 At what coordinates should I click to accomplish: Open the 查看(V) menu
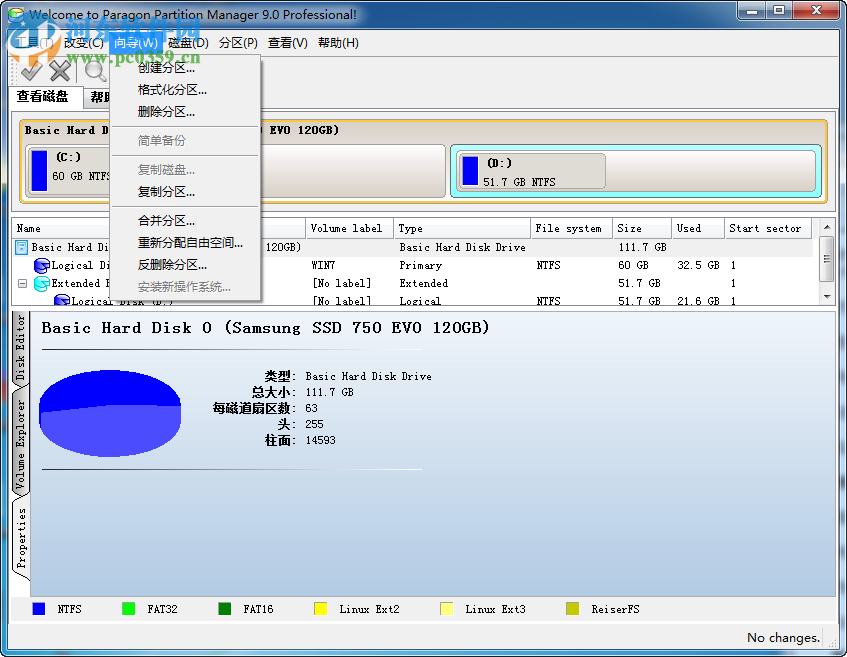pos(288,43)
